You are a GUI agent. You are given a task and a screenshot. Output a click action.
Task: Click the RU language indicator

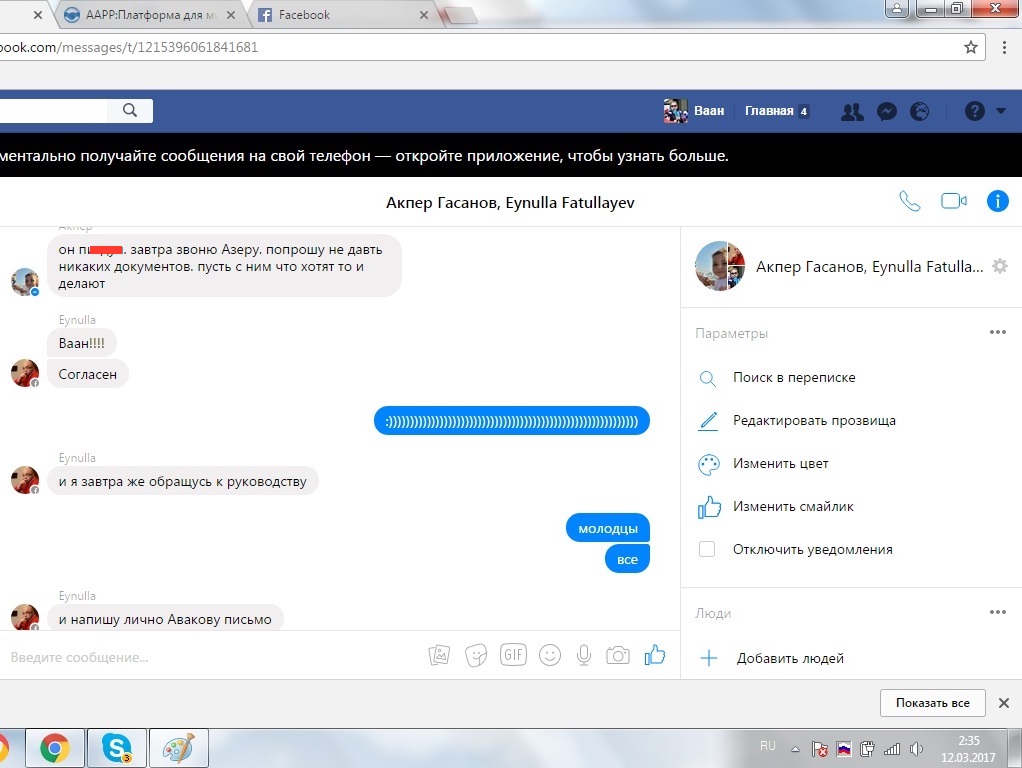(768, 745)
